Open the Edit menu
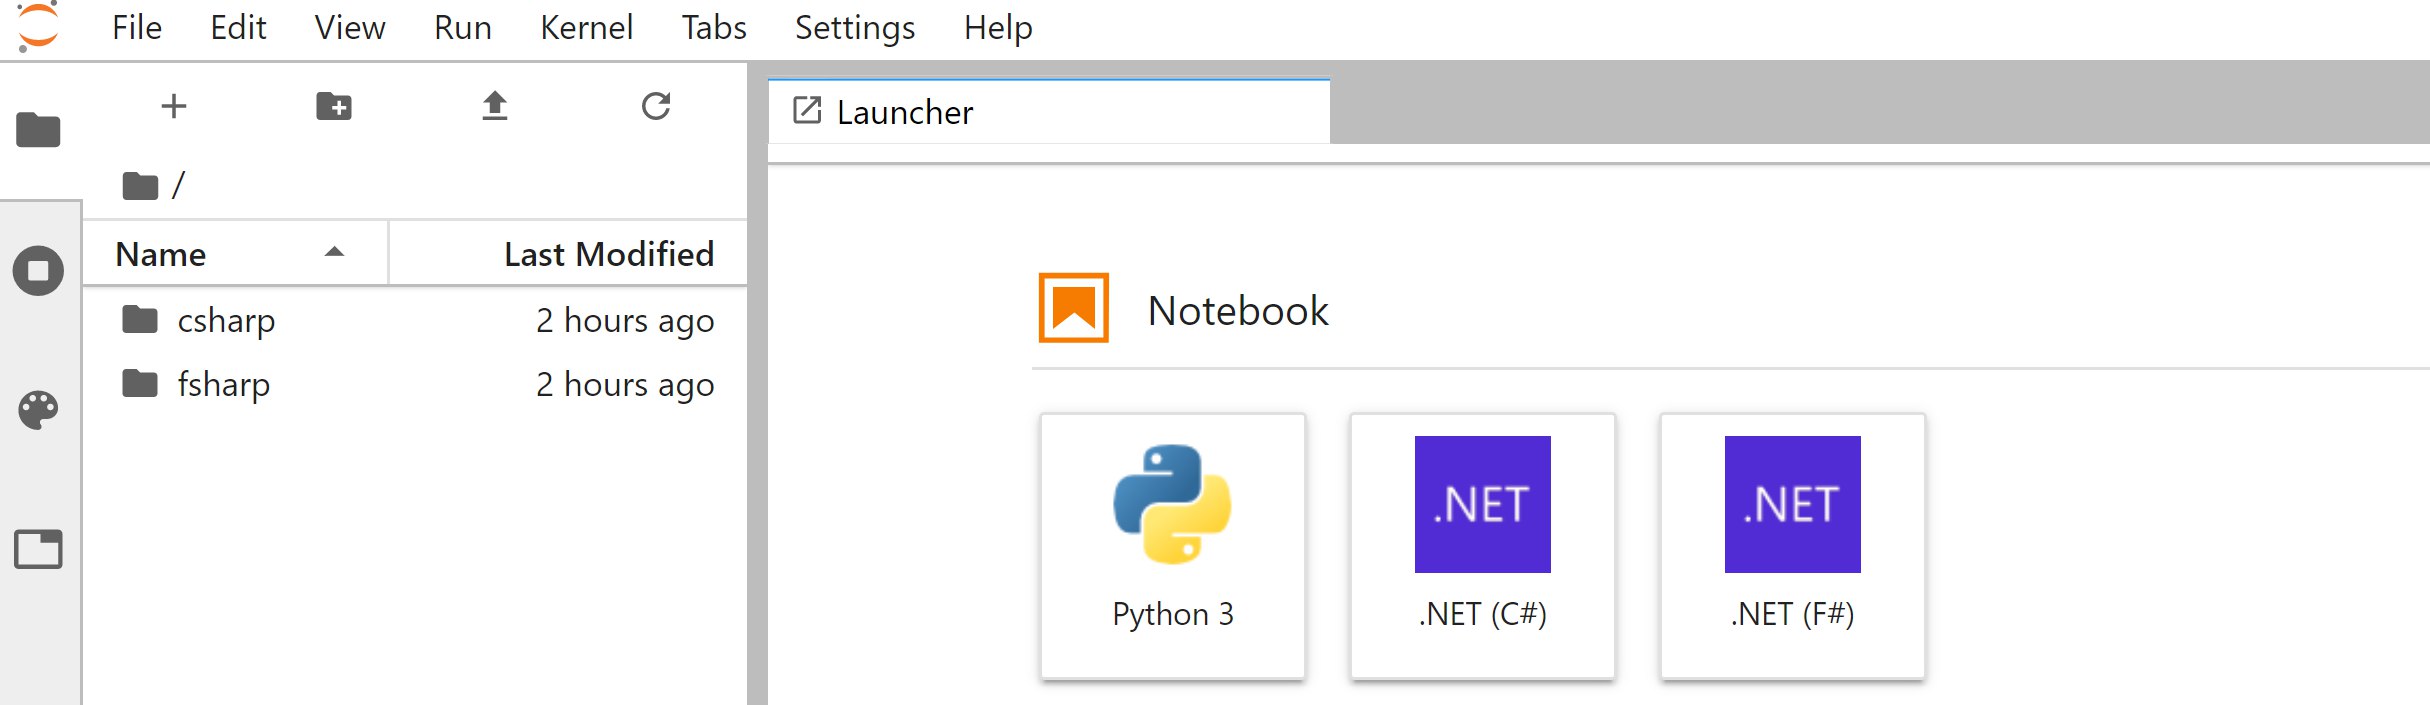The width and height of the screenshot is (2430, 705). click(x=238, y=28)
